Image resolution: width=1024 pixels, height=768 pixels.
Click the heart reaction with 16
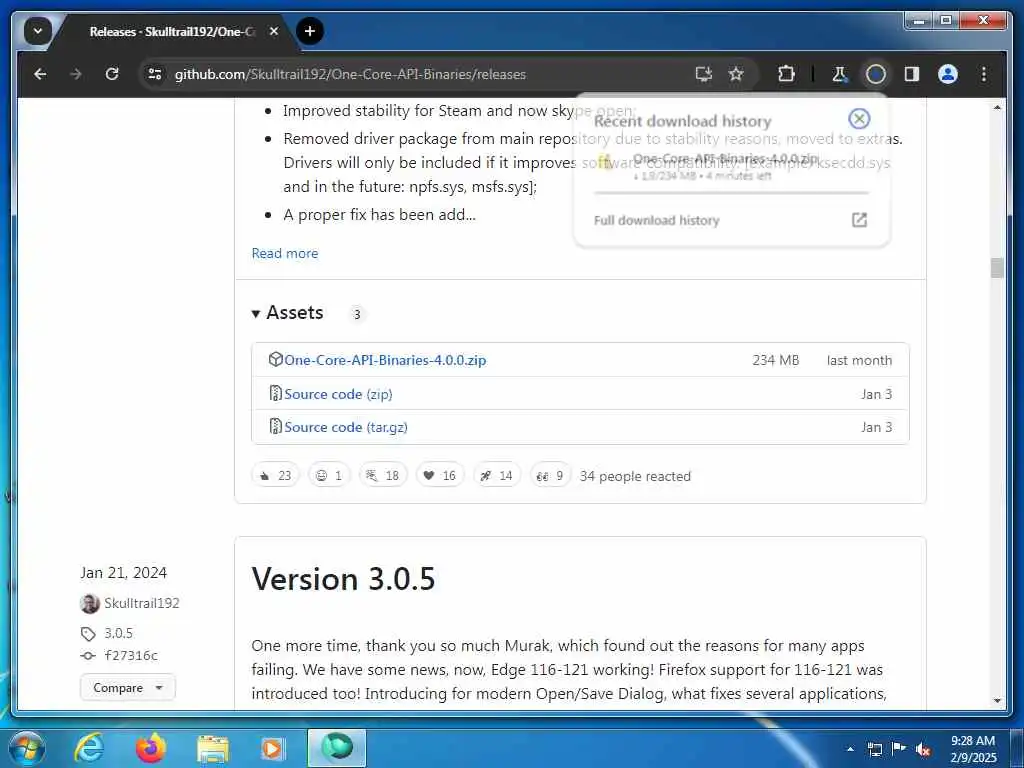tap(440, 475)
